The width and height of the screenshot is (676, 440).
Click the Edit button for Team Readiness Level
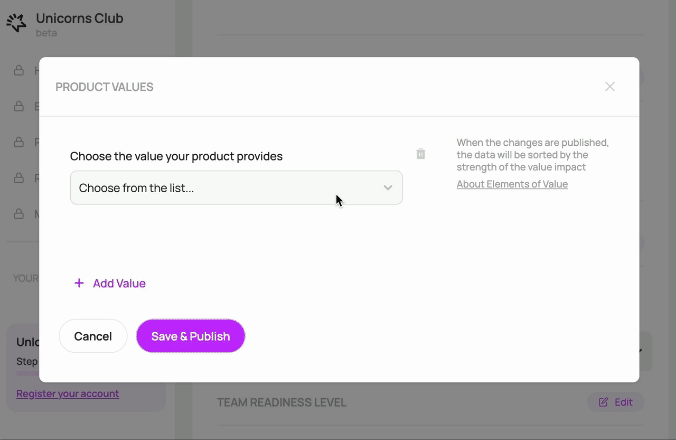(x=615, y=402)
